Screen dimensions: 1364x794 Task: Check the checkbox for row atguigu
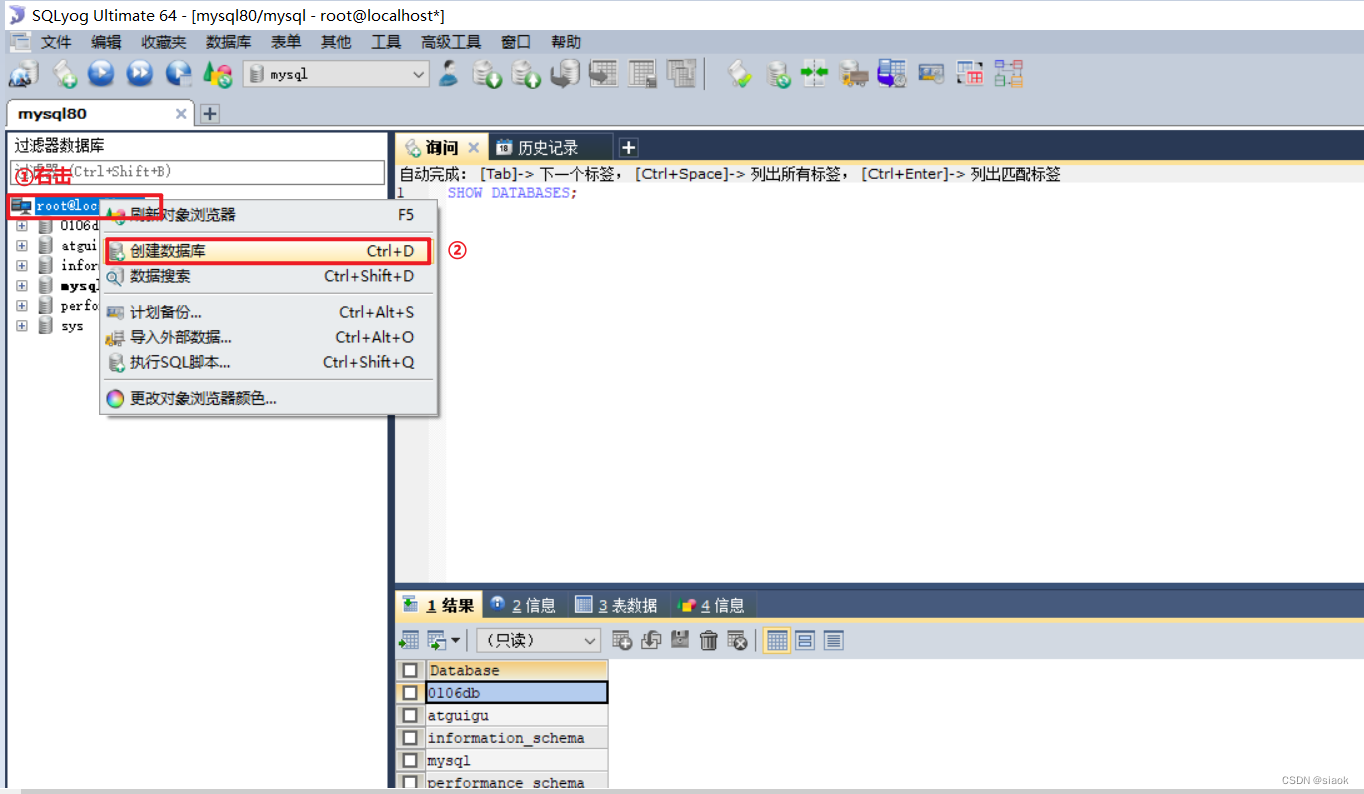coord(410,715)
